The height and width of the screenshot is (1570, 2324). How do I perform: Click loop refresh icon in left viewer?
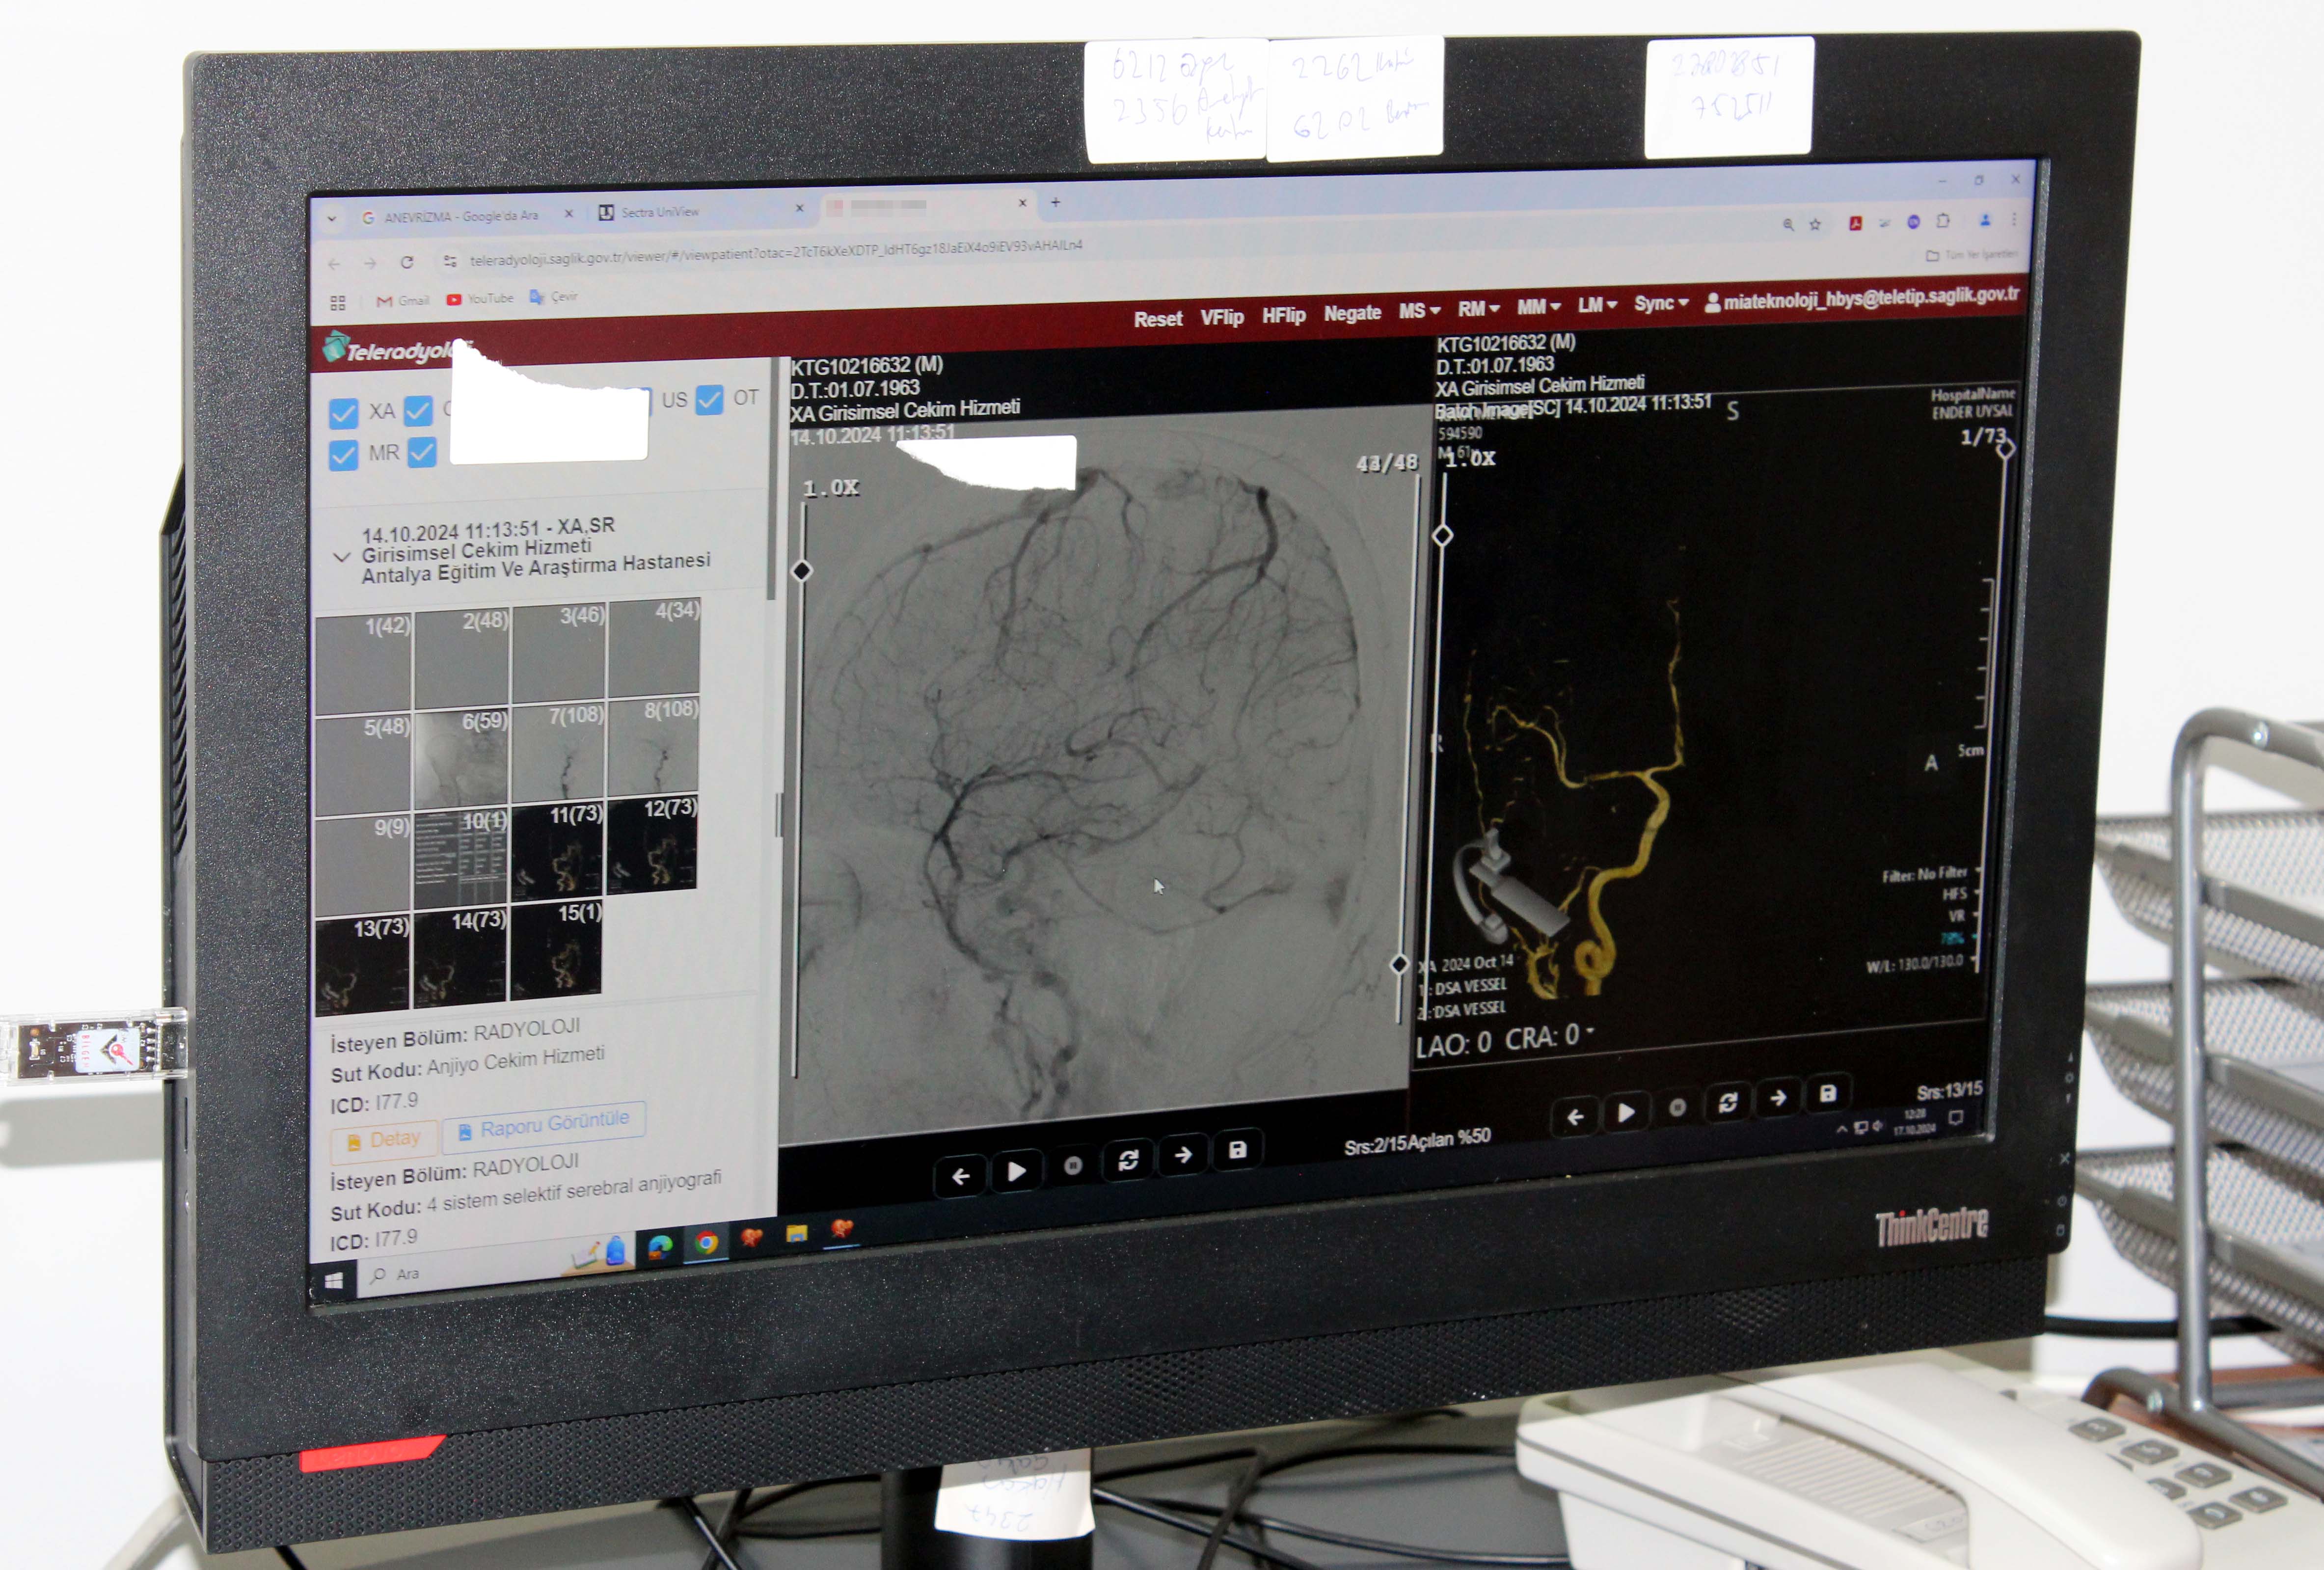pos(1128,1161)
